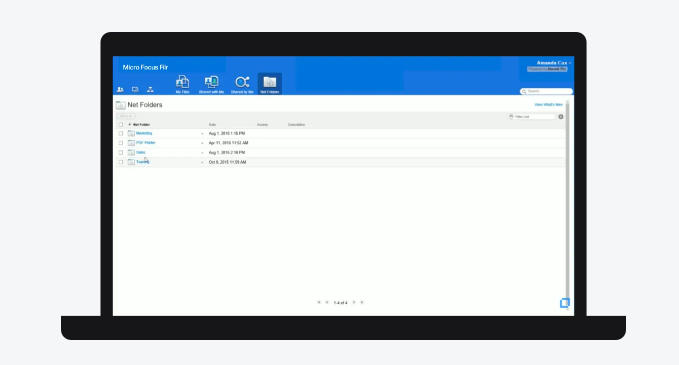Go to the next page of results
This screenshot has height=365, width=679.
click(354, 303)
